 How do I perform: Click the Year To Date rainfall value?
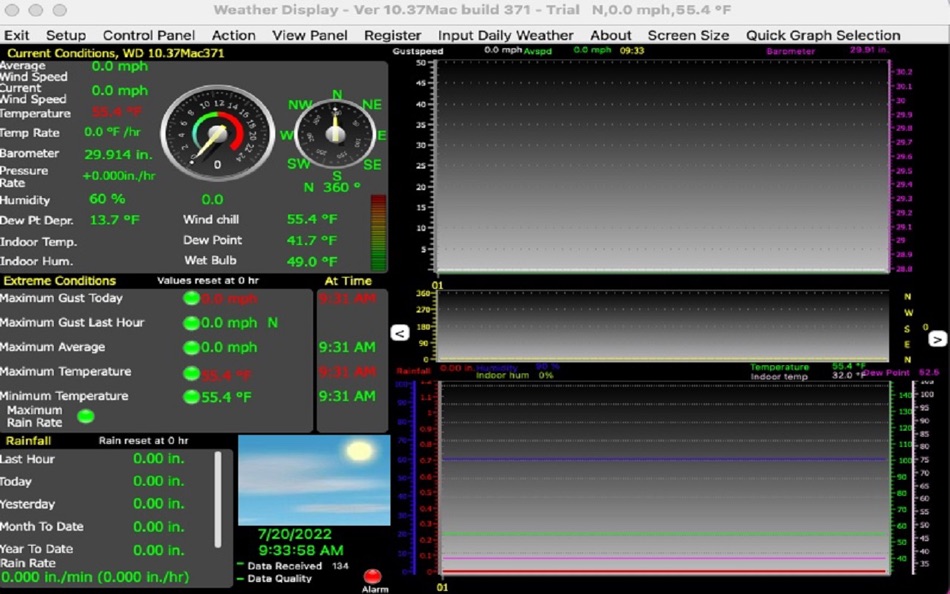point(158,550)
